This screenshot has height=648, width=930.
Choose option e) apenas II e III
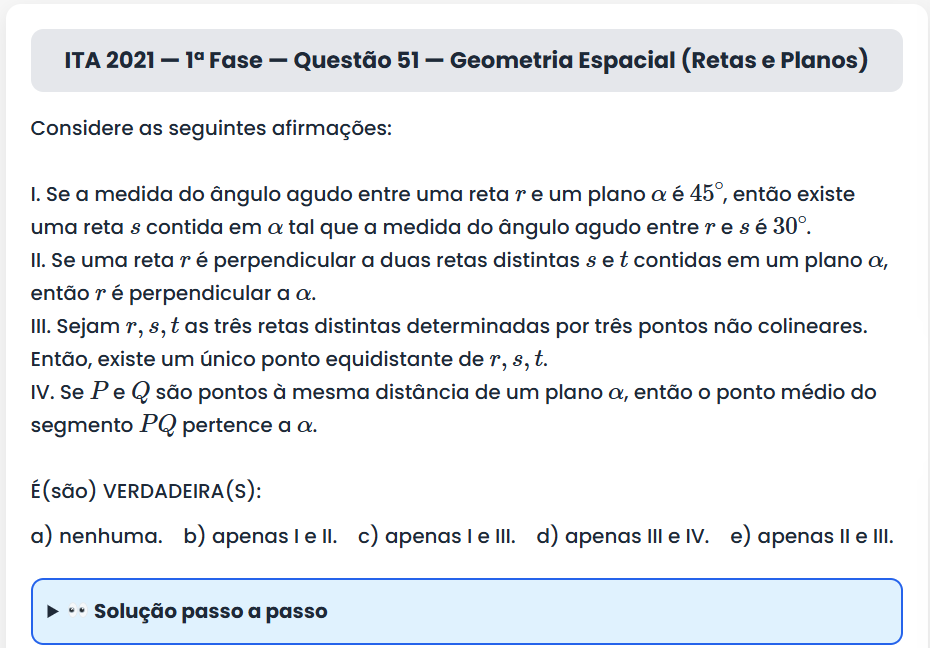coord(812,536)
